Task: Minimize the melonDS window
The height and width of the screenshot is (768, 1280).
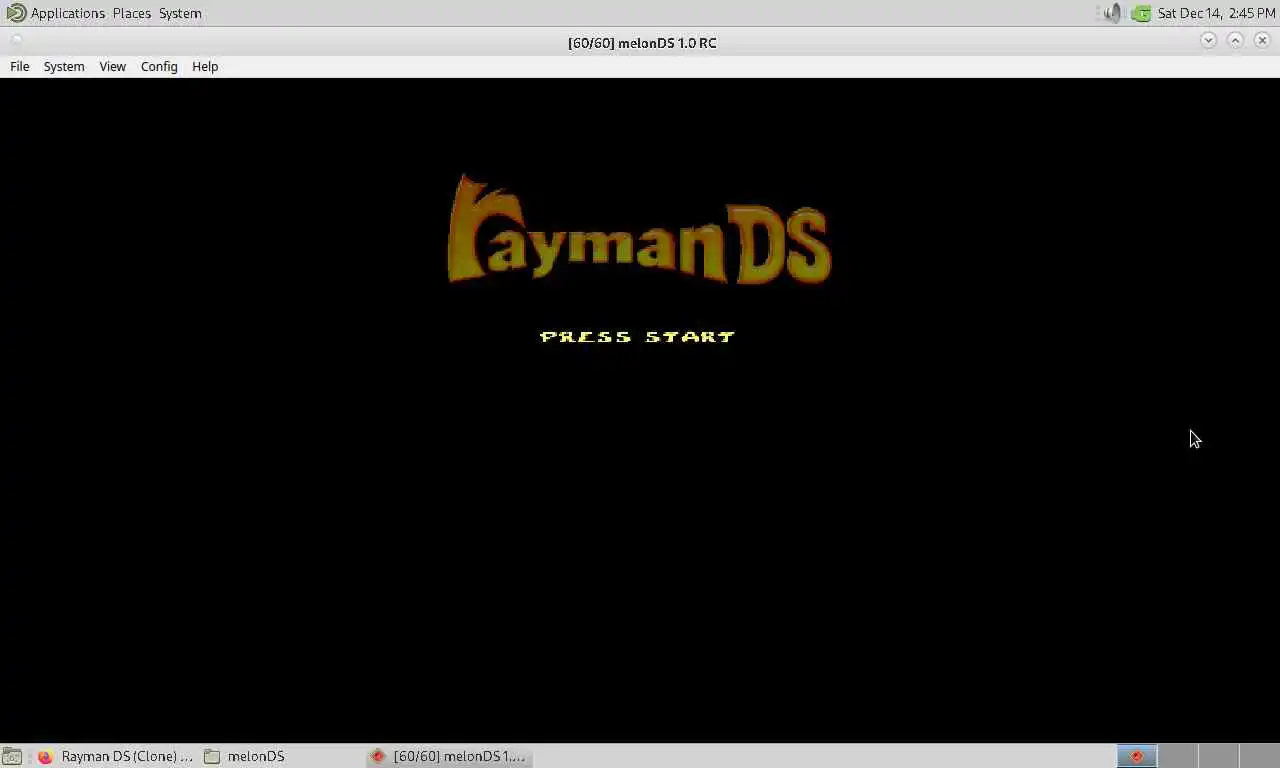Action: pos(1208,40)
